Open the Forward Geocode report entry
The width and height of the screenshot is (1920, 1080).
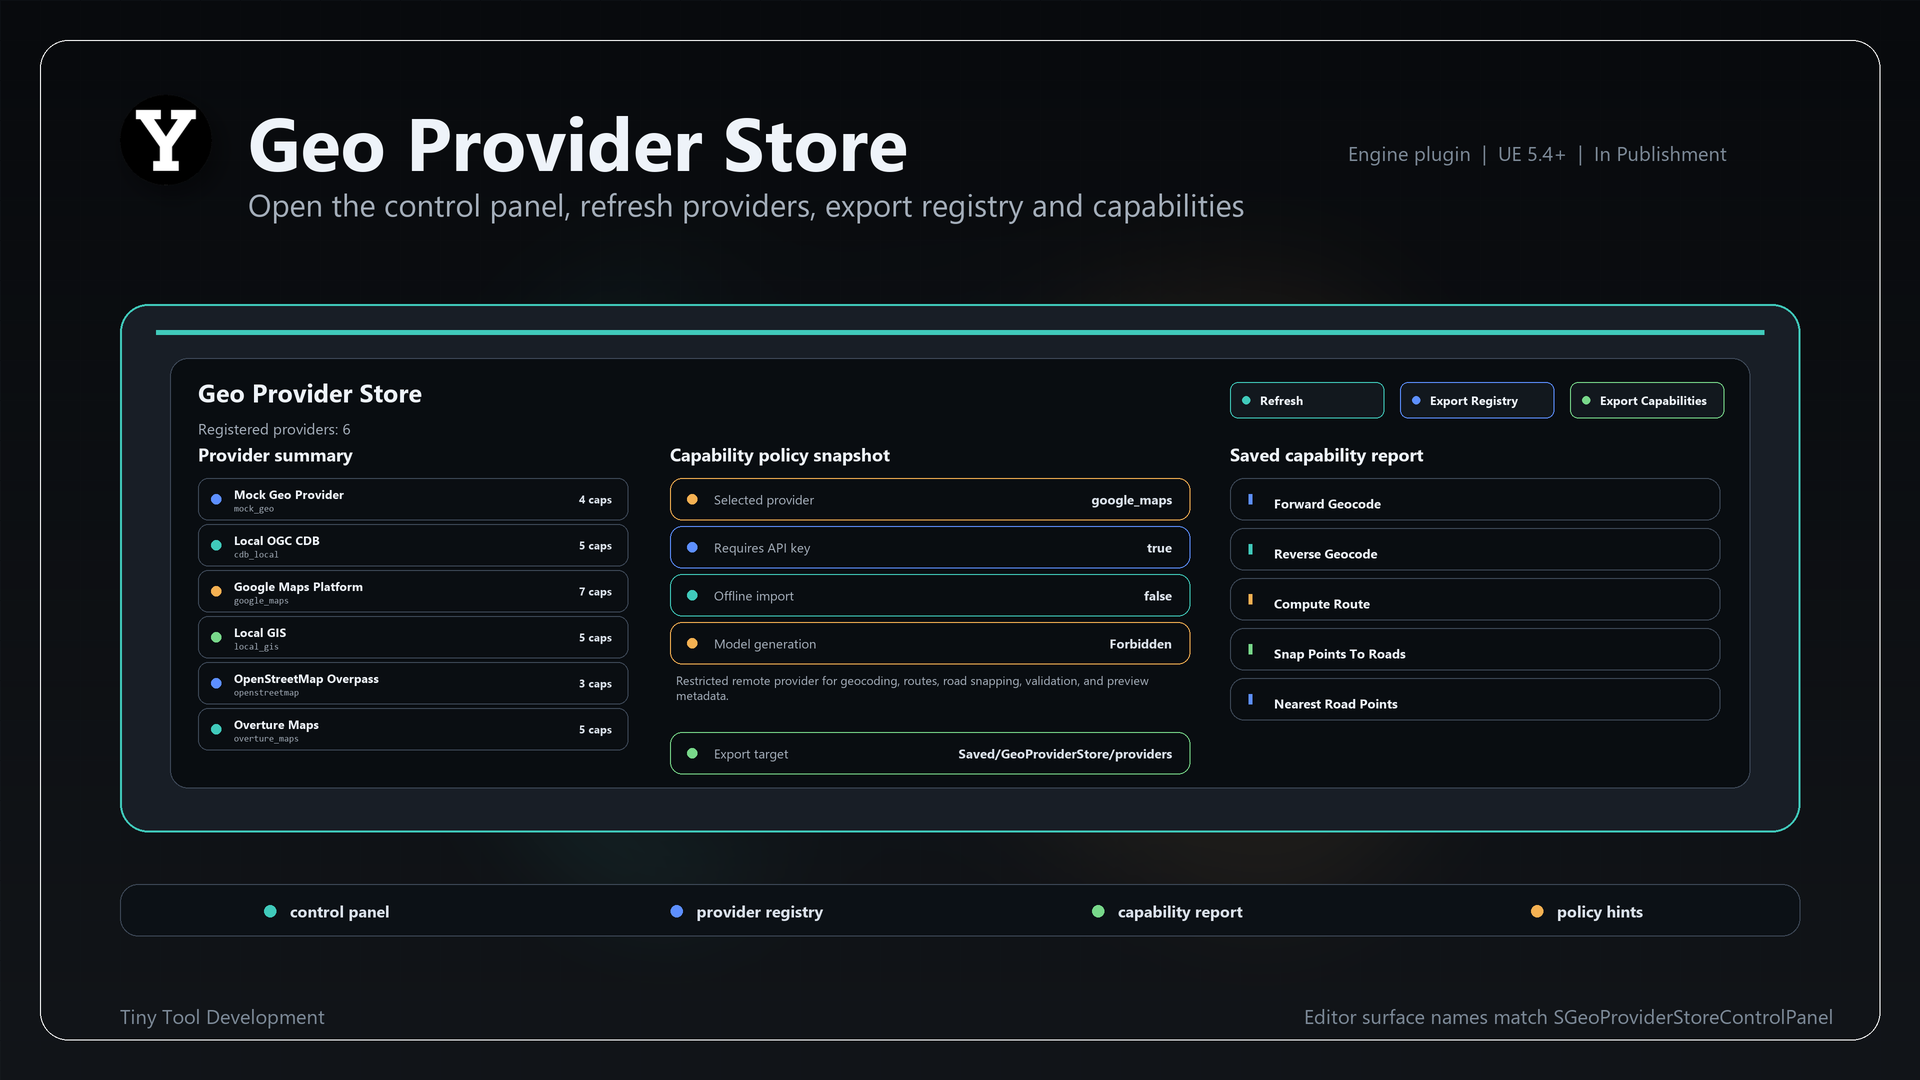[x=1475, y=499]
